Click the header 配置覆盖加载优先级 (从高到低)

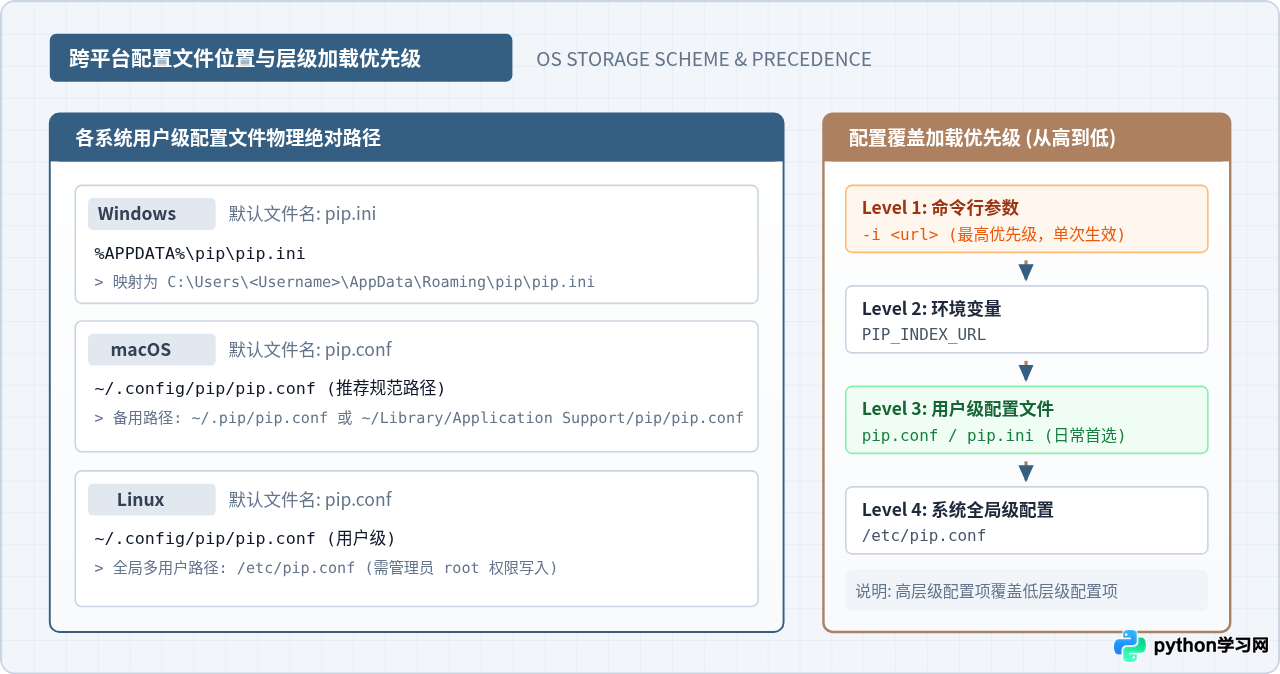pos(982,138)
